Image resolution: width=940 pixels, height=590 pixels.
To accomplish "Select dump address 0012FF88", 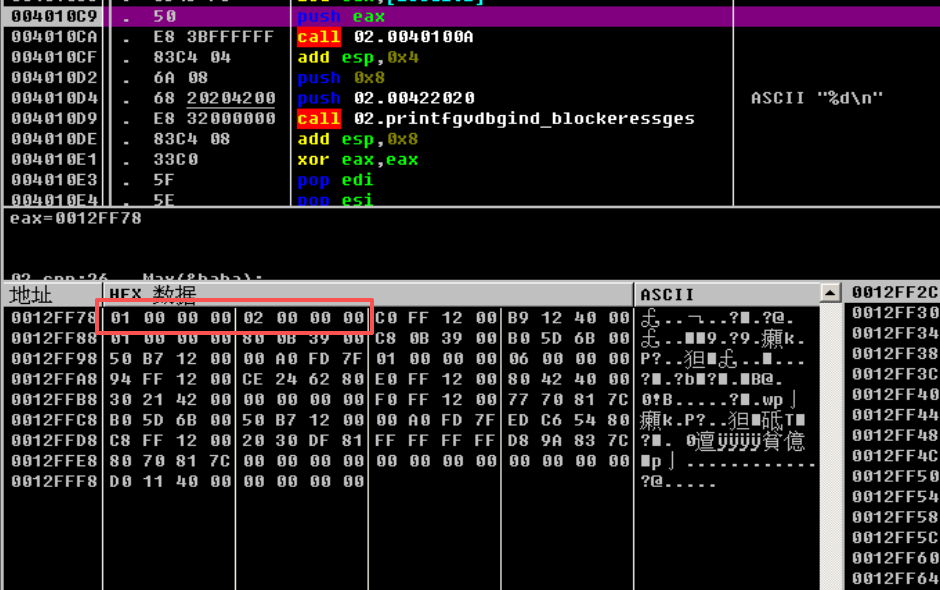I will pyautogui.click(x=54, y=338).
